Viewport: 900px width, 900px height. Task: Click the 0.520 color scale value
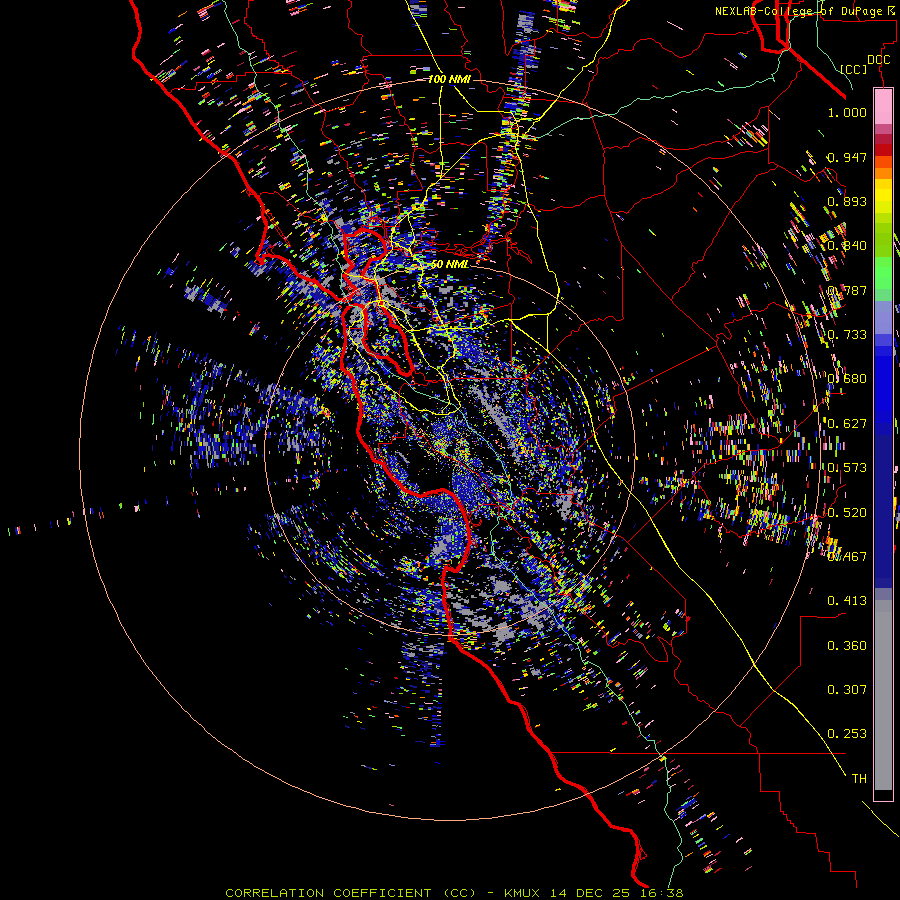[x=847, y=513]
